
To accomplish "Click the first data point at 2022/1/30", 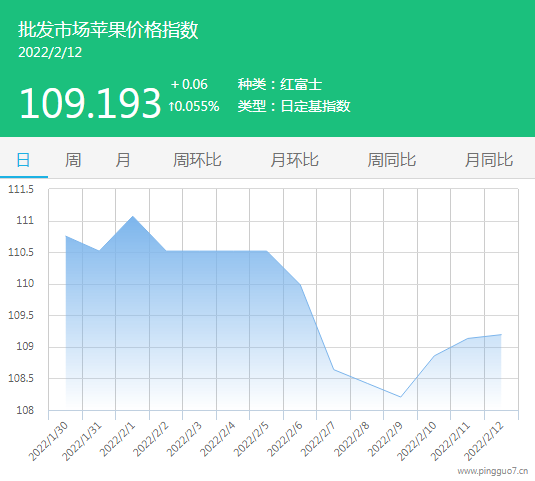I will (x=66, y=236).
